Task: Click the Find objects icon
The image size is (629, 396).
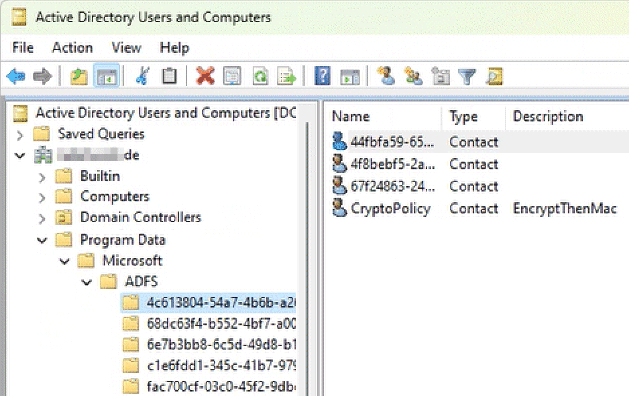Action: click(494, 76)
